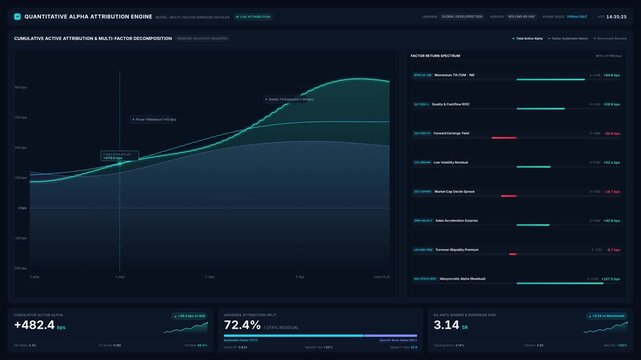The width and height of the screenshot is (641, 360).
Task: Select the Low Volatility Residual factor row
Action: click(x=517, y=163)
